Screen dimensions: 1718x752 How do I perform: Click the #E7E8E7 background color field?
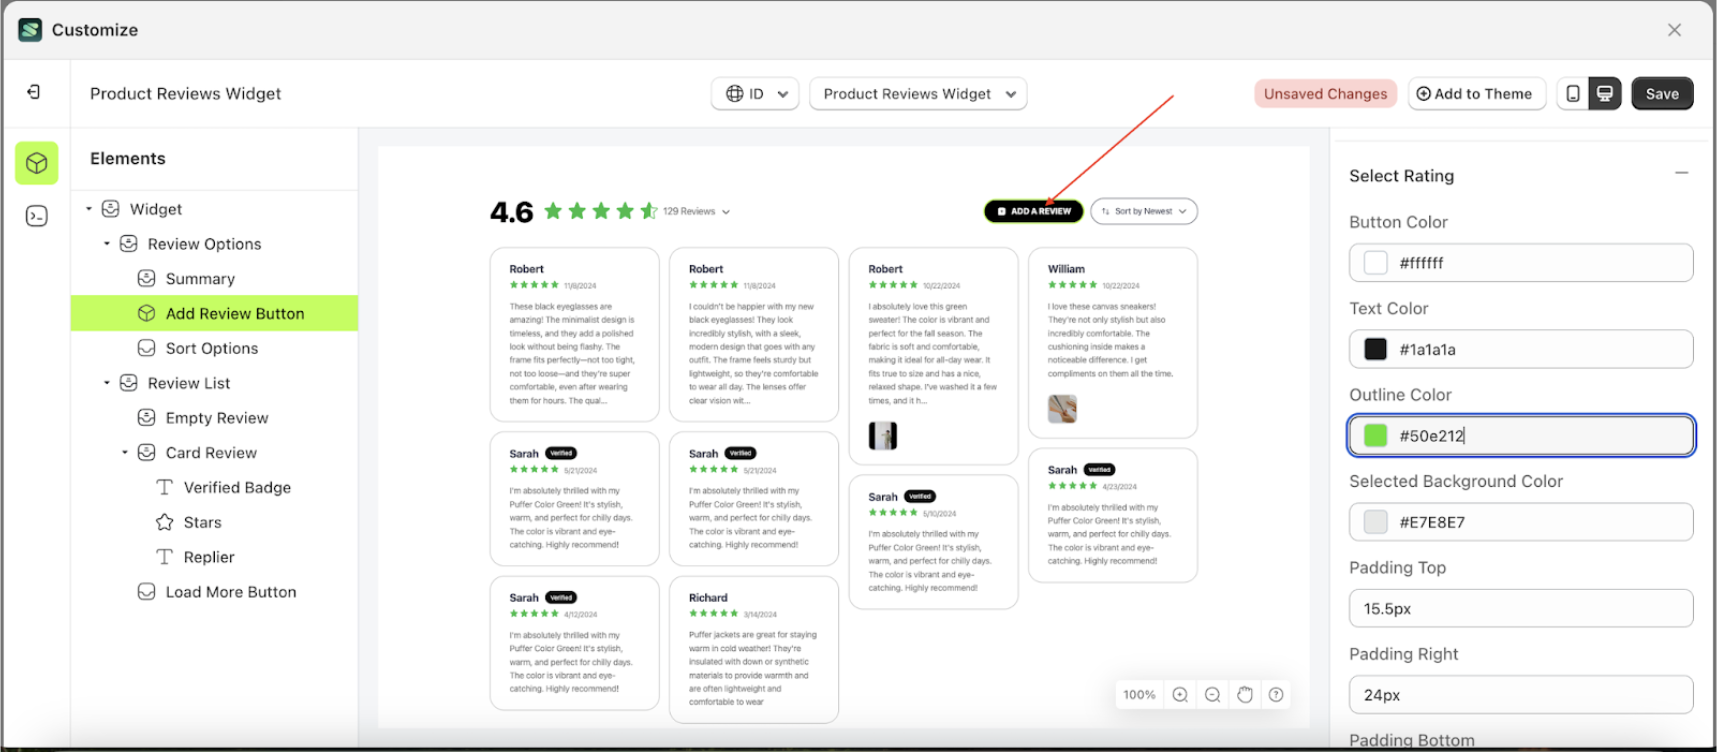(x=1521, y=522)
